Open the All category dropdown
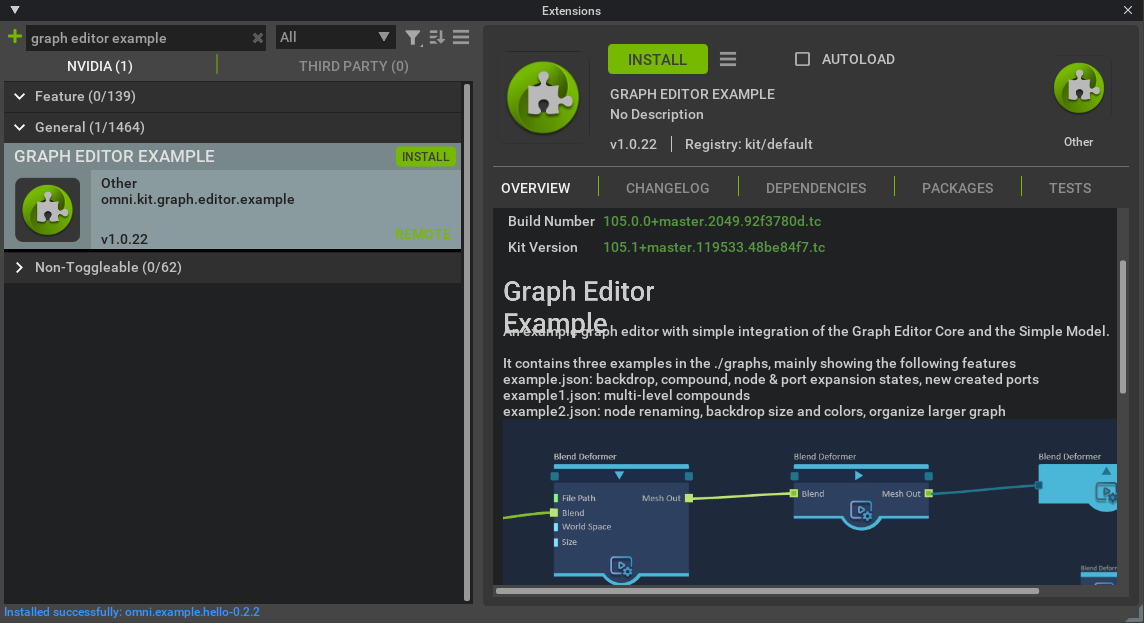Viewport: 1144px width, 623px height. 335,37
